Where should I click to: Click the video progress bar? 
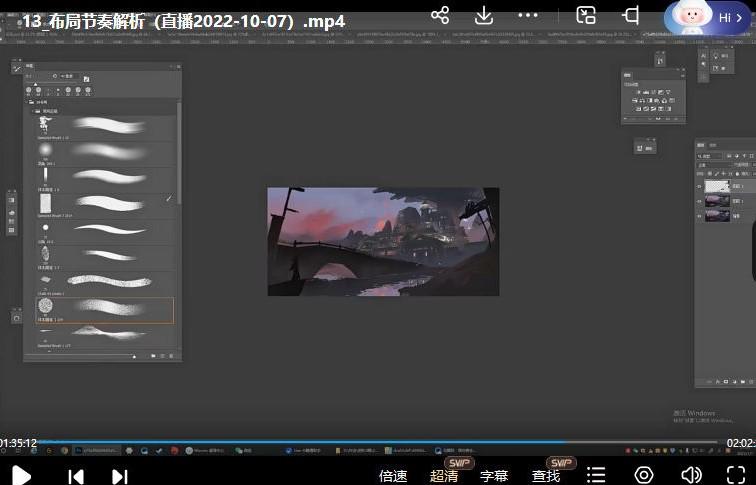pyautogui.click(x=380, y=442)
